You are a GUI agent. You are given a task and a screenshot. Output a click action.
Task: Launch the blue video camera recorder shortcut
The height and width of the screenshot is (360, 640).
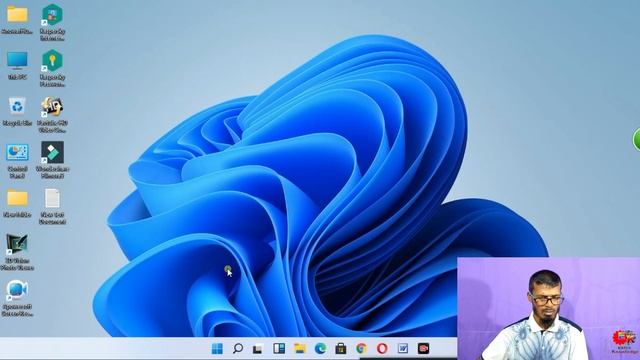pos(17,290)
